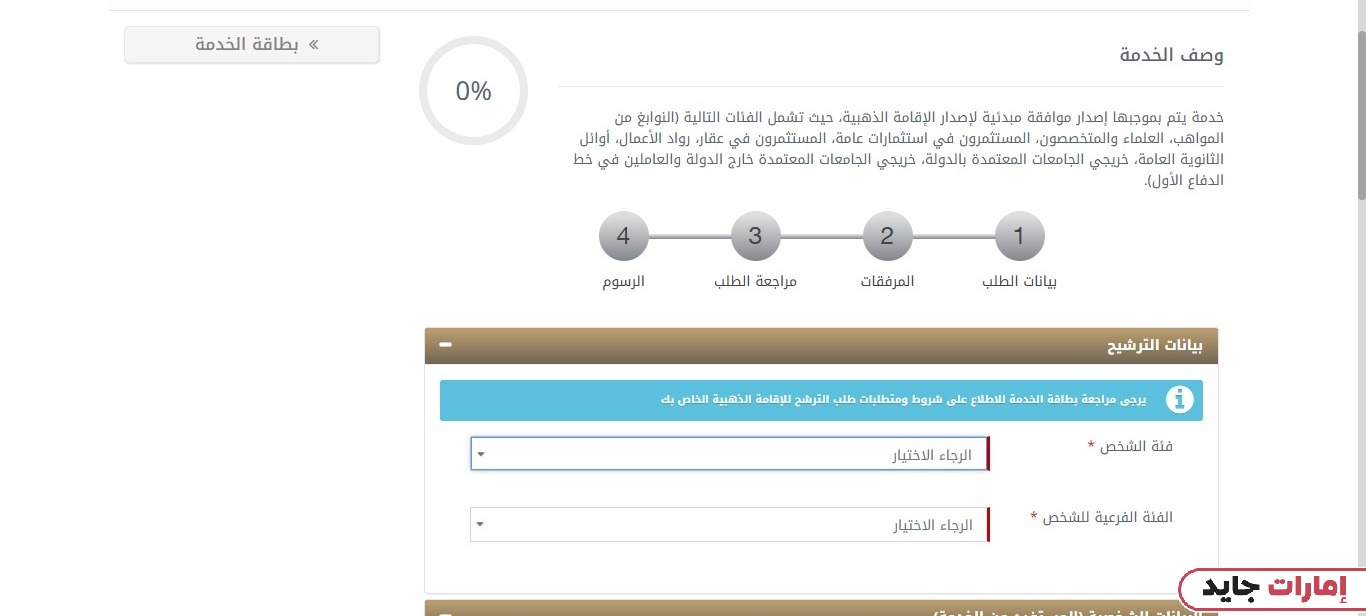The image size is (1366, 616).
Task: Click the بطاقة الخدمة button
Action: tap(251, 44)
